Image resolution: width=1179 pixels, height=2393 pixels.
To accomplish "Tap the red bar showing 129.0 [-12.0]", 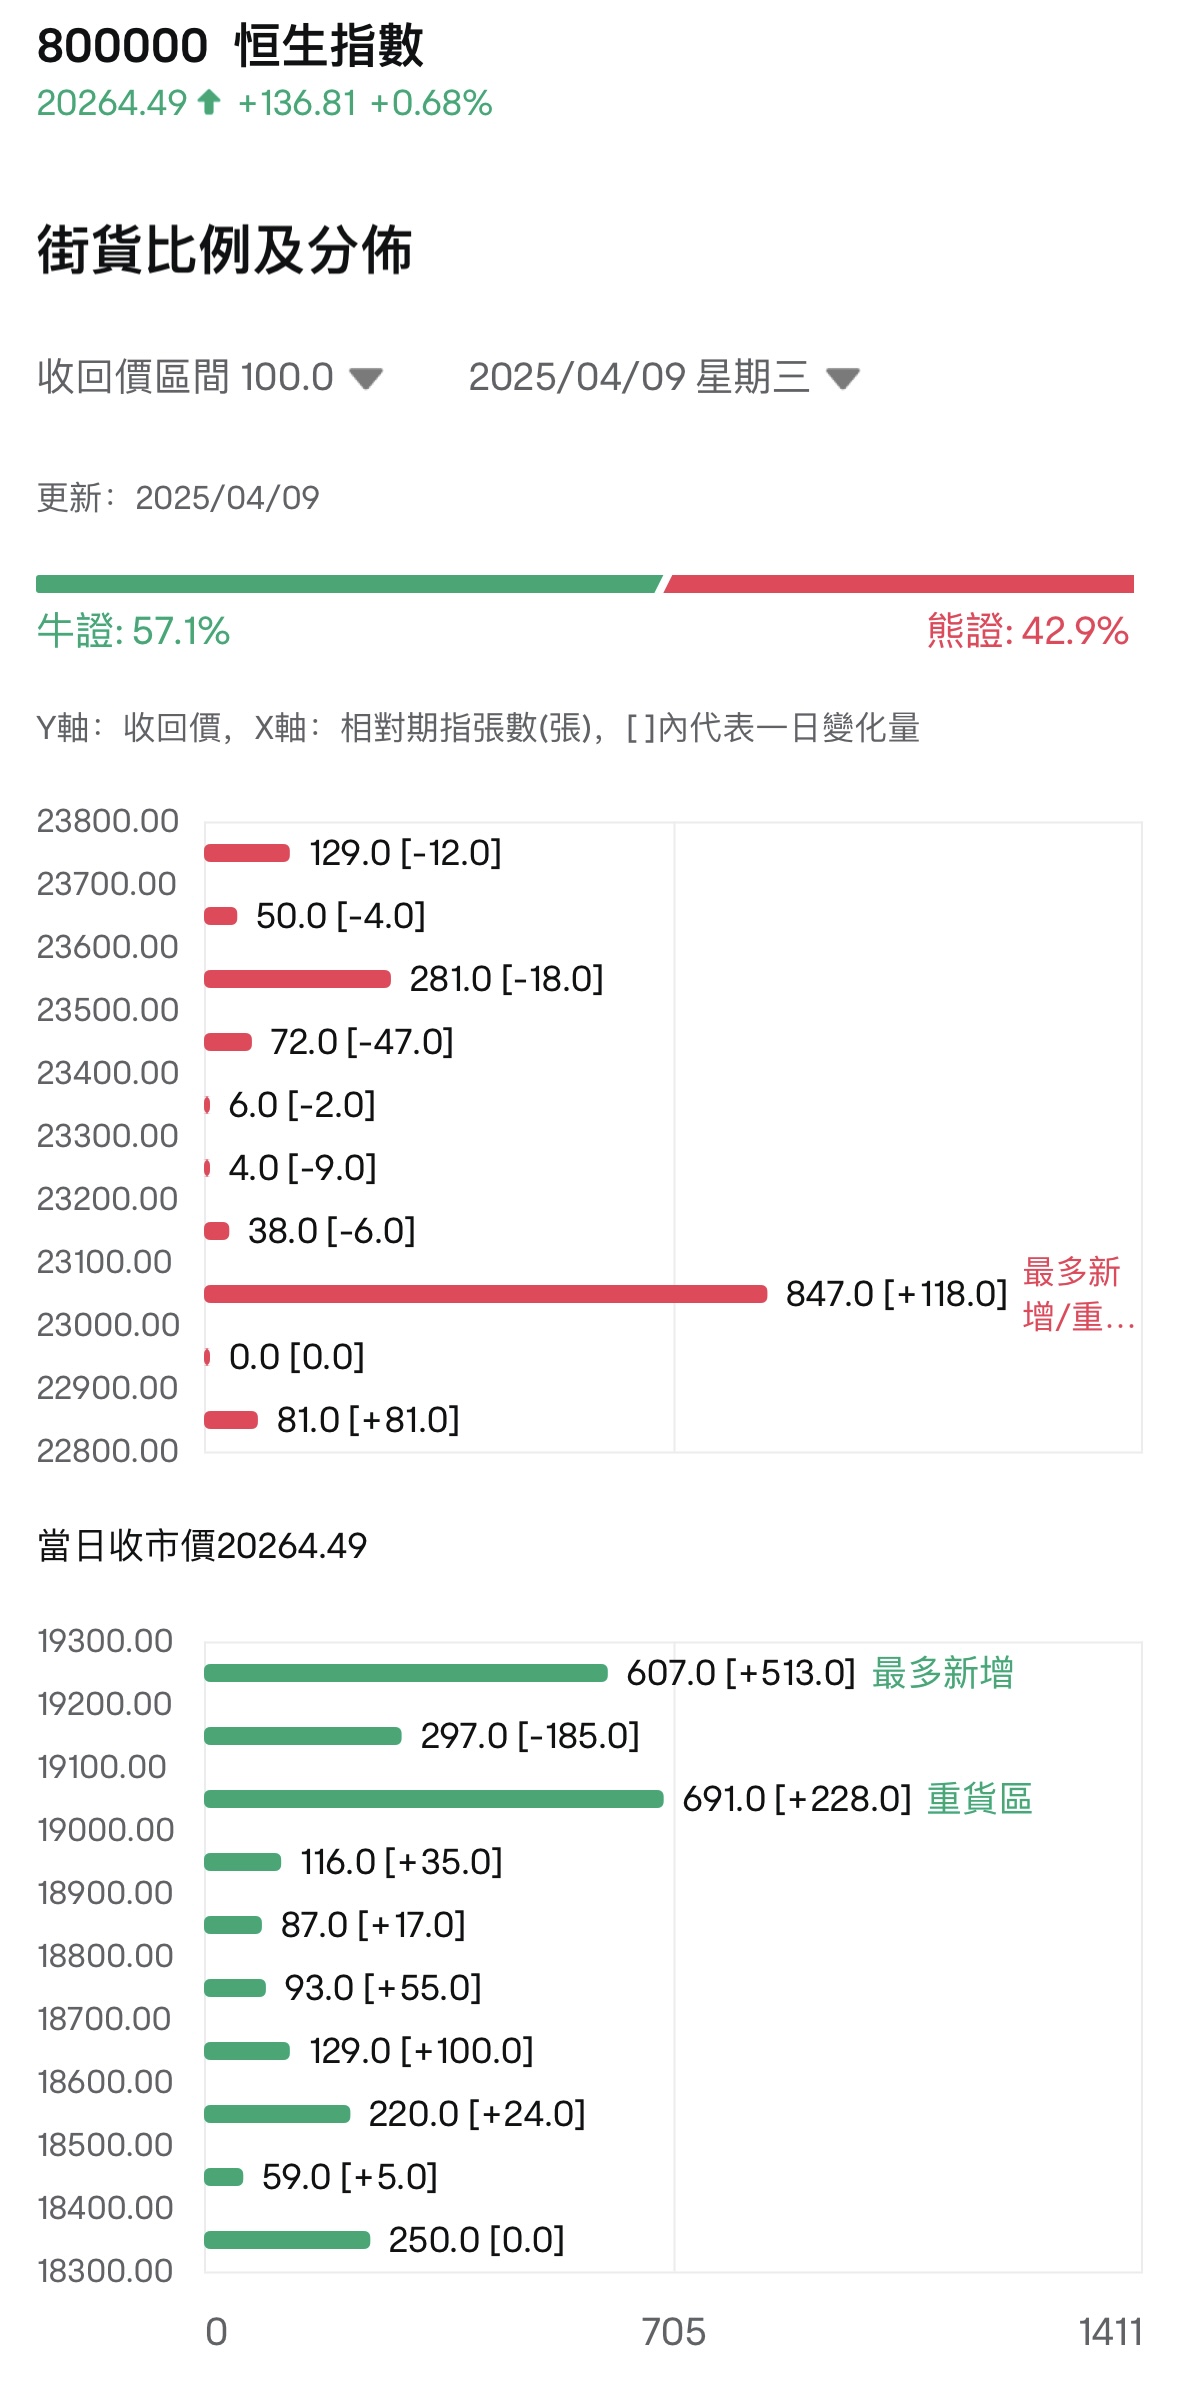I will pos(247,853).
